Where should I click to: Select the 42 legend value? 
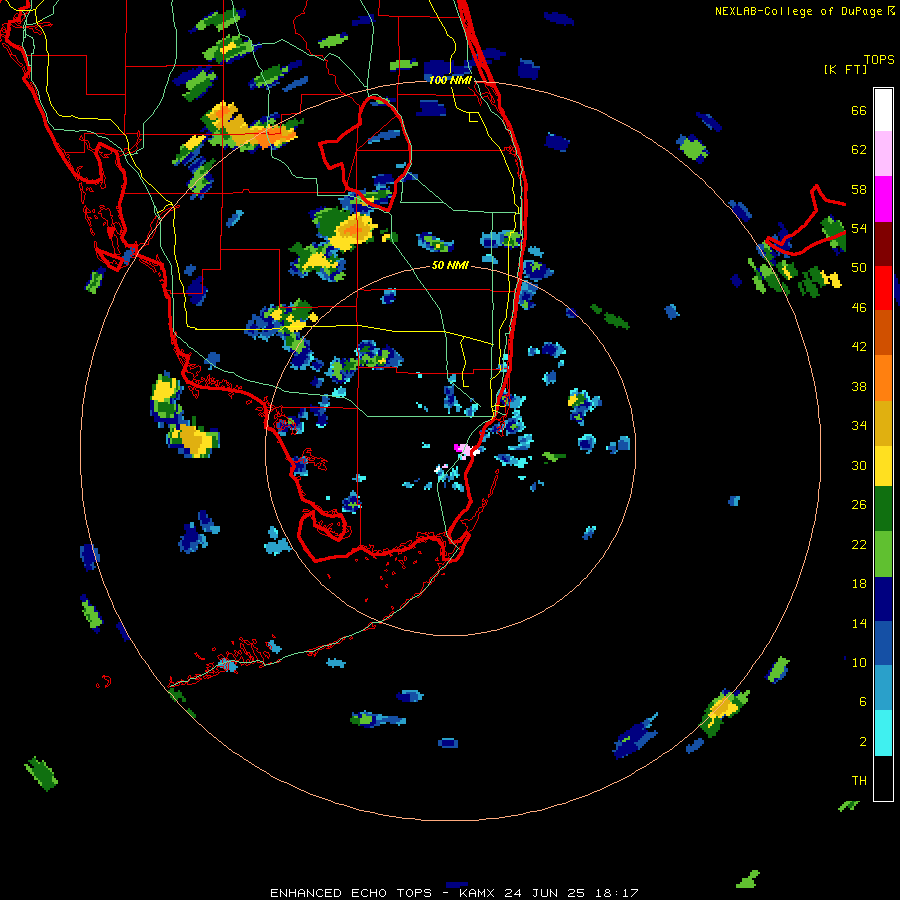(x=859, y=347)
